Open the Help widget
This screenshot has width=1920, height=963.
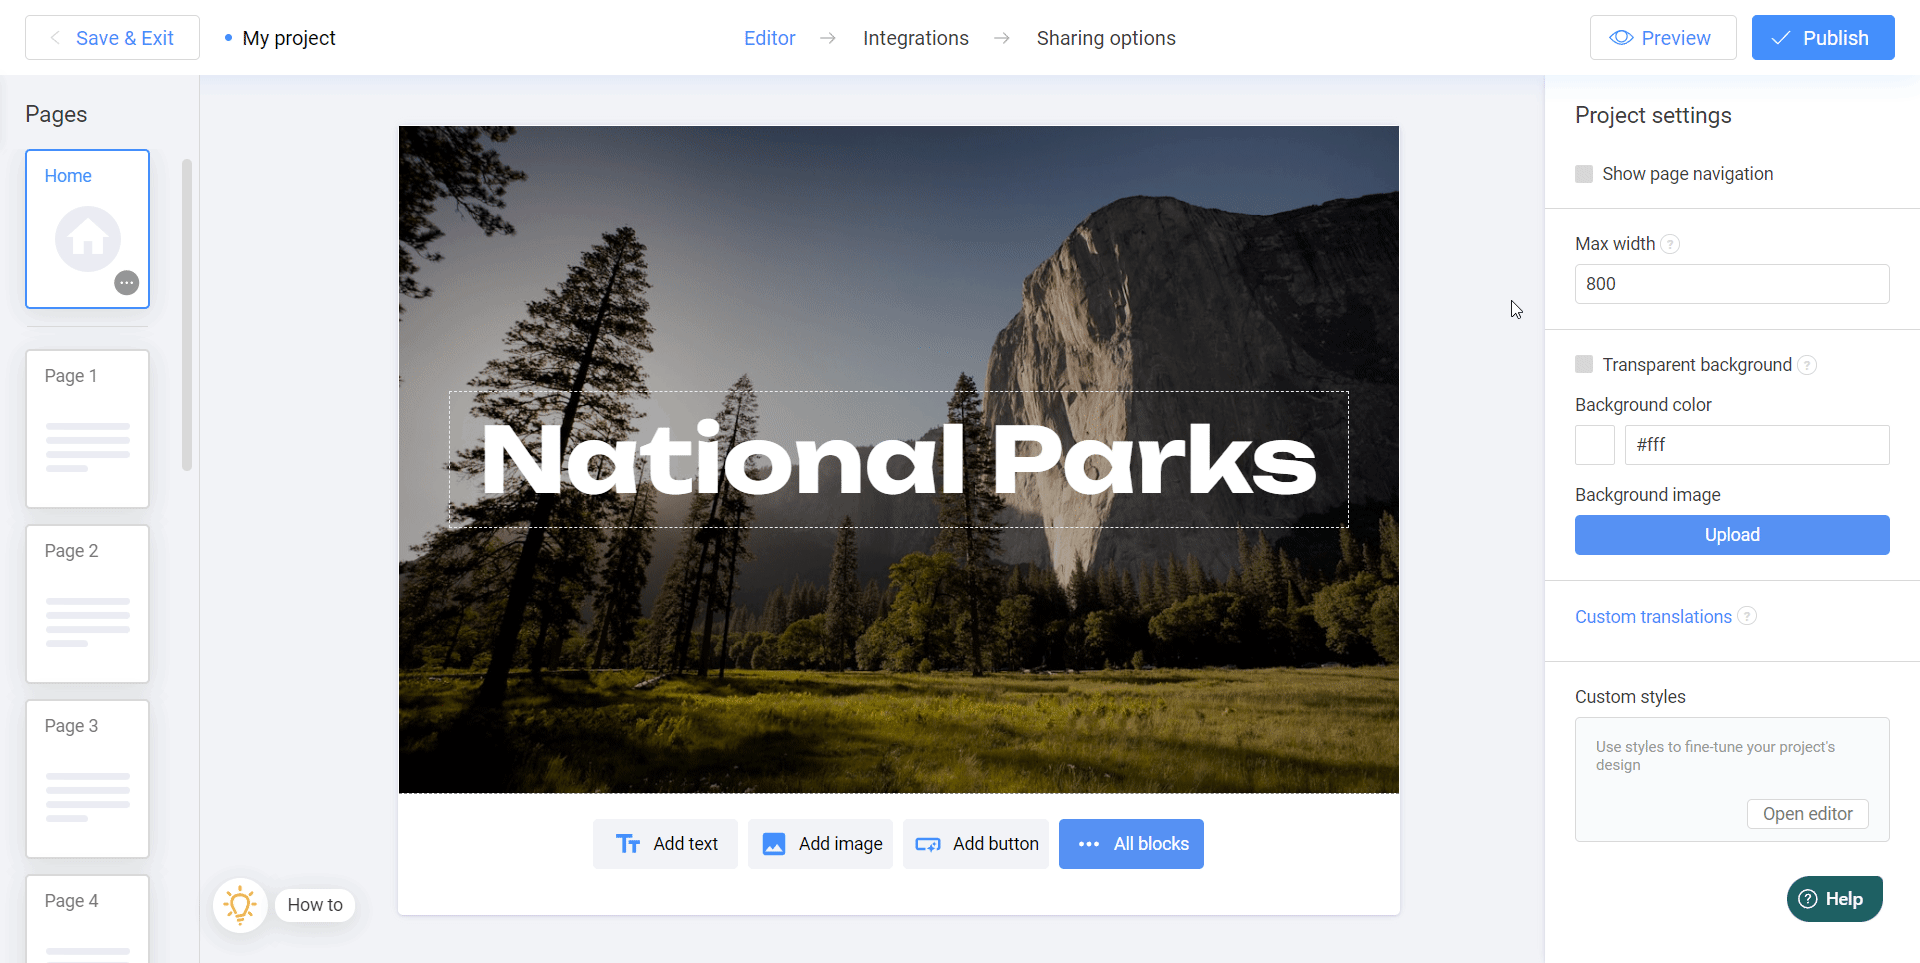pos(1835,899)
